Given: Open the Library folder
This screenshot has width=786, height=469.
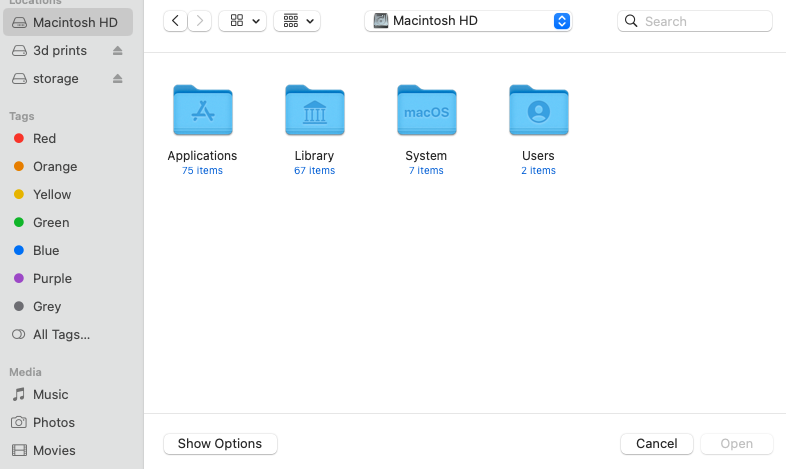Looking at the screenshot, I should [x=315, y=110].
